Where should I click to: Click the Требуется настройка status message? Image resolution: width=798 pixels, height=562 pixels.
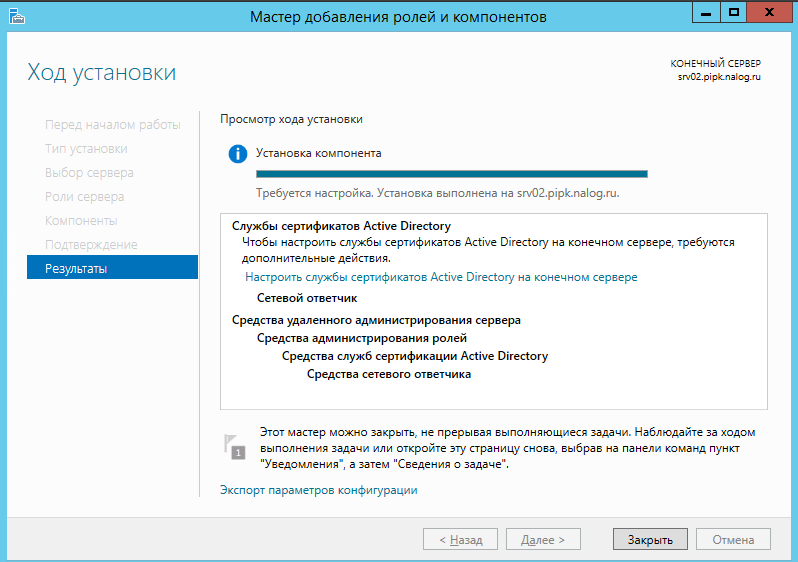tap(438, 193)
